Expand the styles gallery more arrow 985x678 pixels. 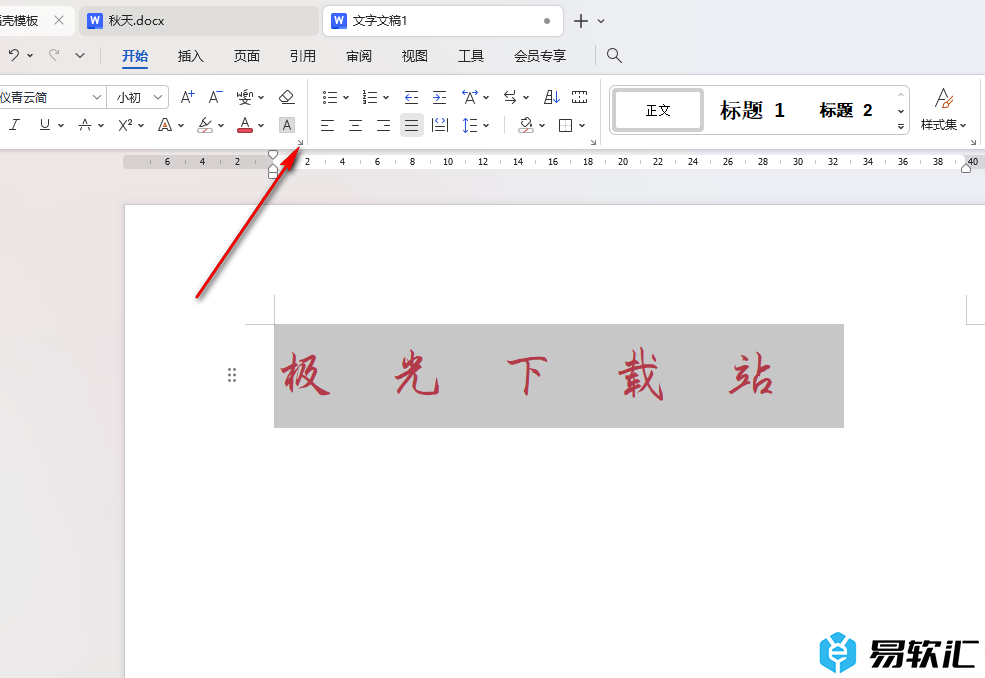click(901, 126)
